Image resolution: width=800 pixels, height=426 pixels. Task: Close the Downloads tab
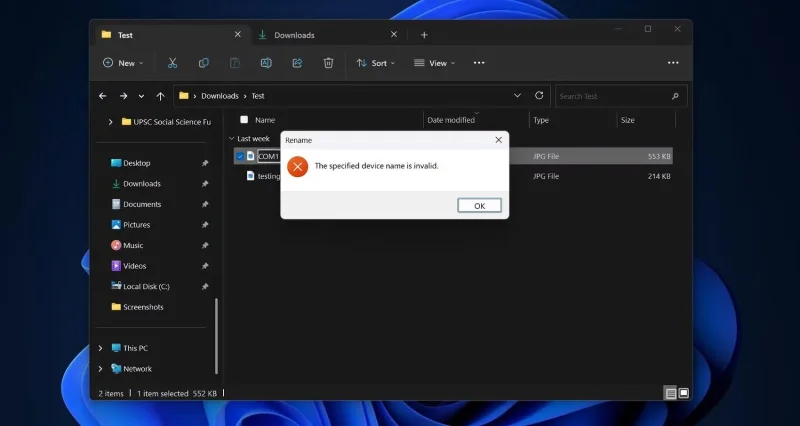393,34
